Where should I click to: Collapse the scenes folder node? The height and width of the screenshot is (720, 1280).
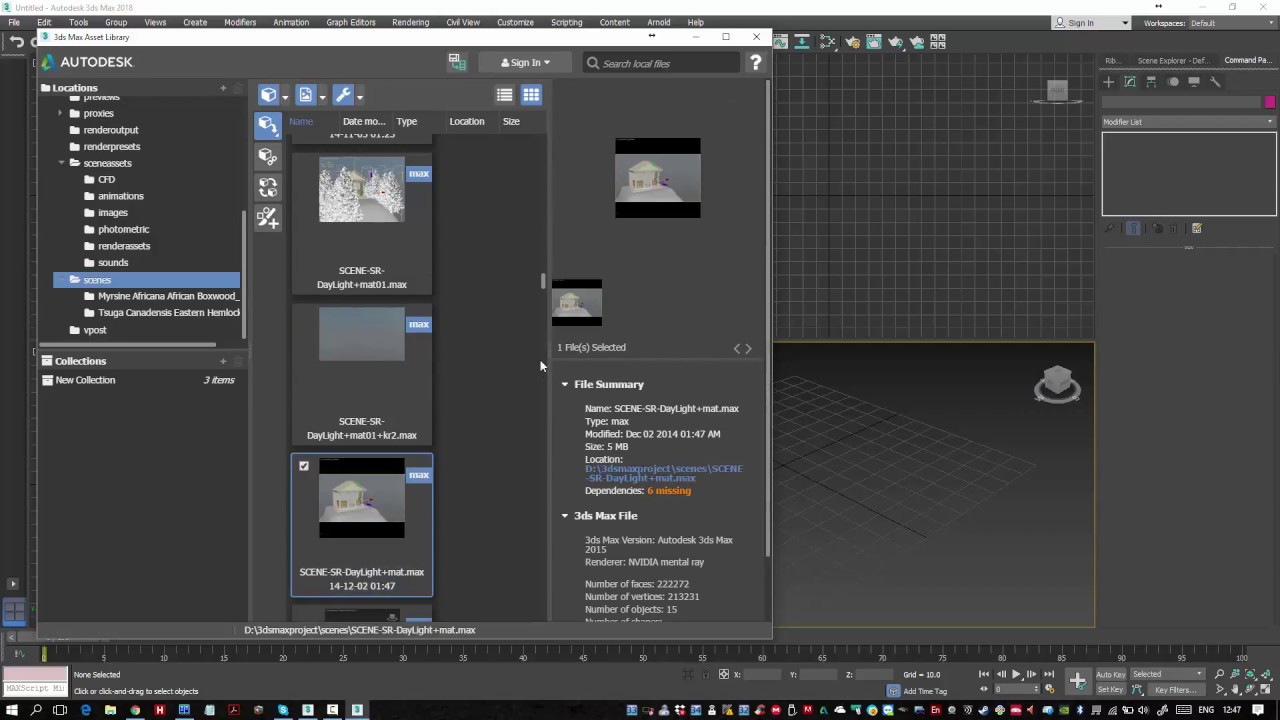pos(61,280)
